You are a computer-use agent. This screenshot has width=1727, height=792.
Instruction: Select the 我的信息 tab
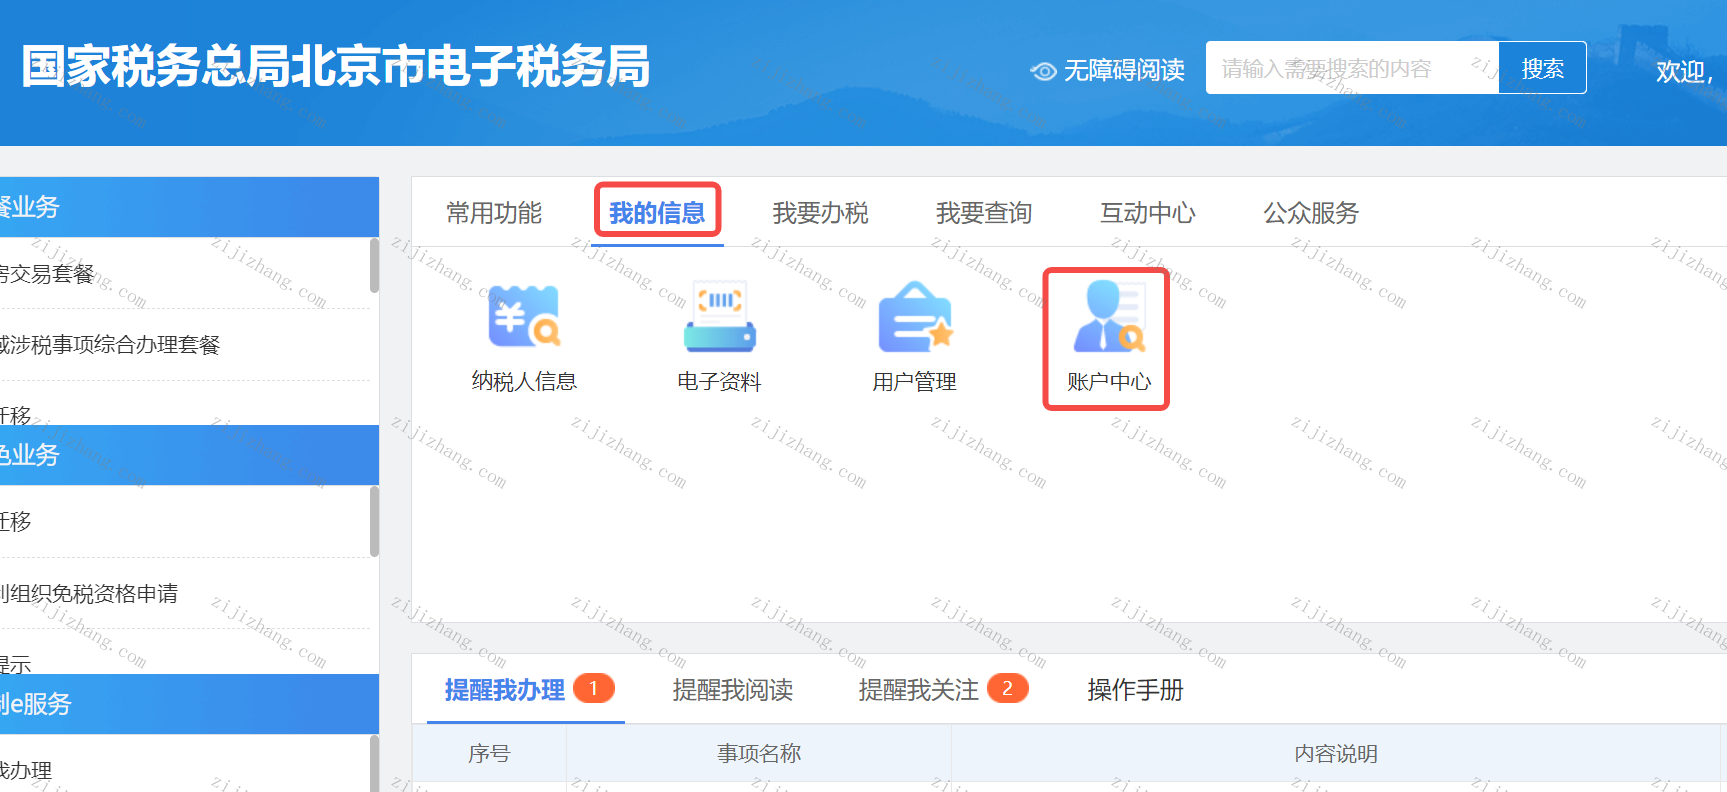(657, 213)
